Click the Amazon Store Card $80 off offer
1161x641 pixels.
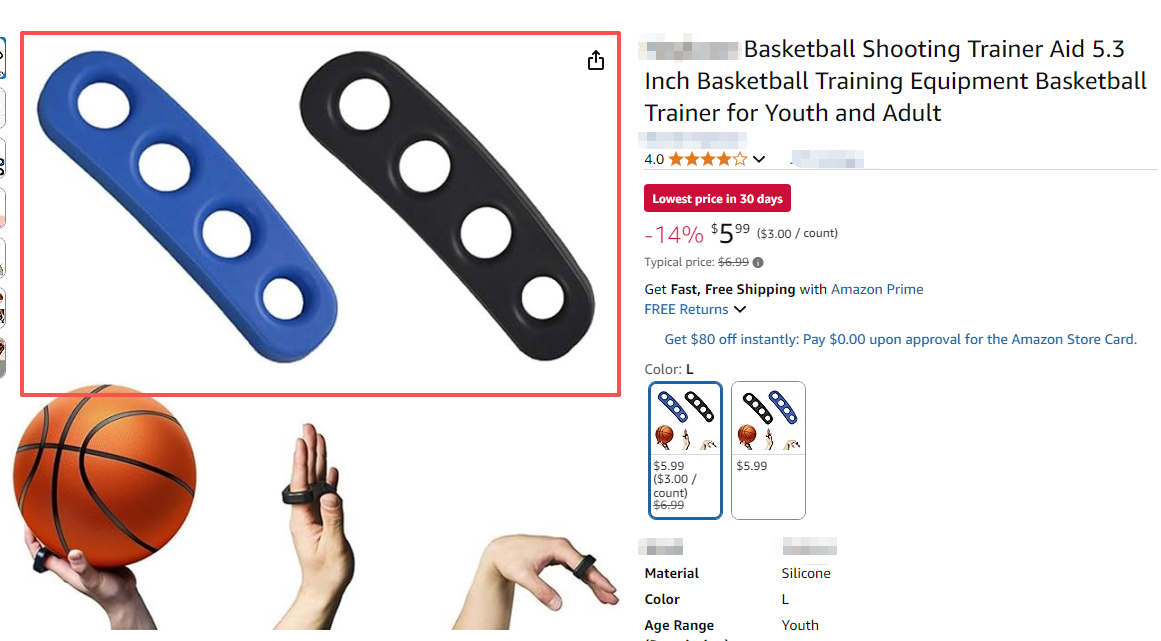click(900, 339)
